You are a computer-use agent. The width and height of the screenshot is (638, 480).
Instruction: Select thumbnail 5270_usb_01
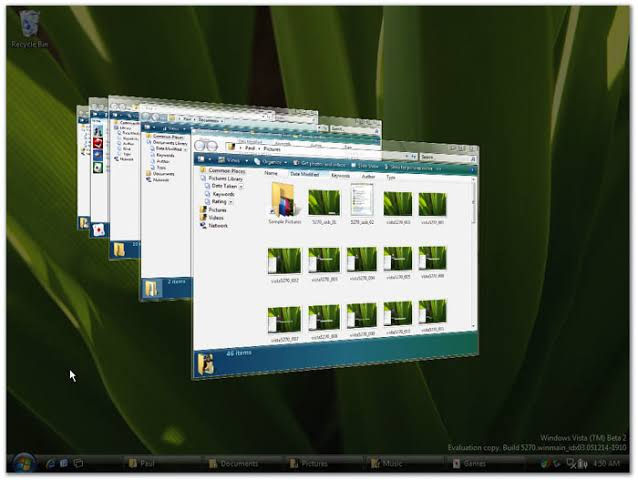(x=324, y=207)
